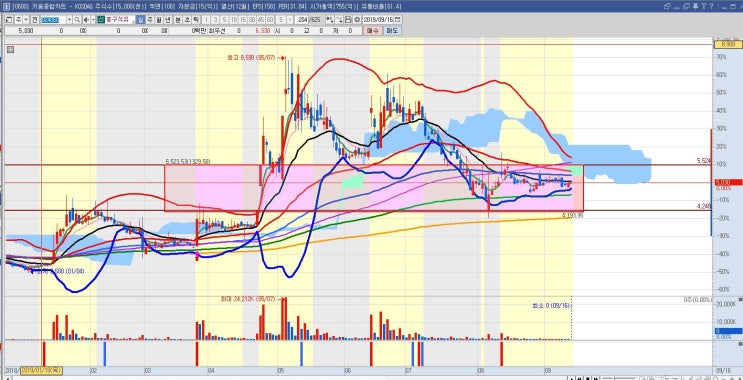Click the 최소 0 (09/16) volume label
The height and width of the screenshot is (380, 743).
coord(552,305)
